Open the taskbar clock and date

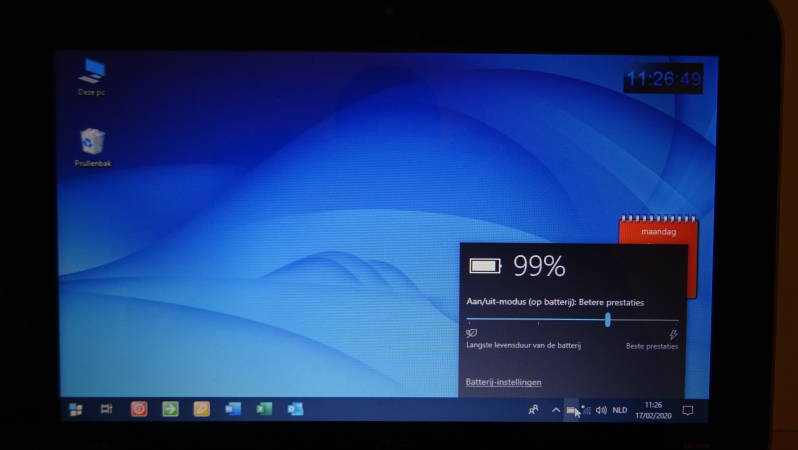(x=653, y=410)
